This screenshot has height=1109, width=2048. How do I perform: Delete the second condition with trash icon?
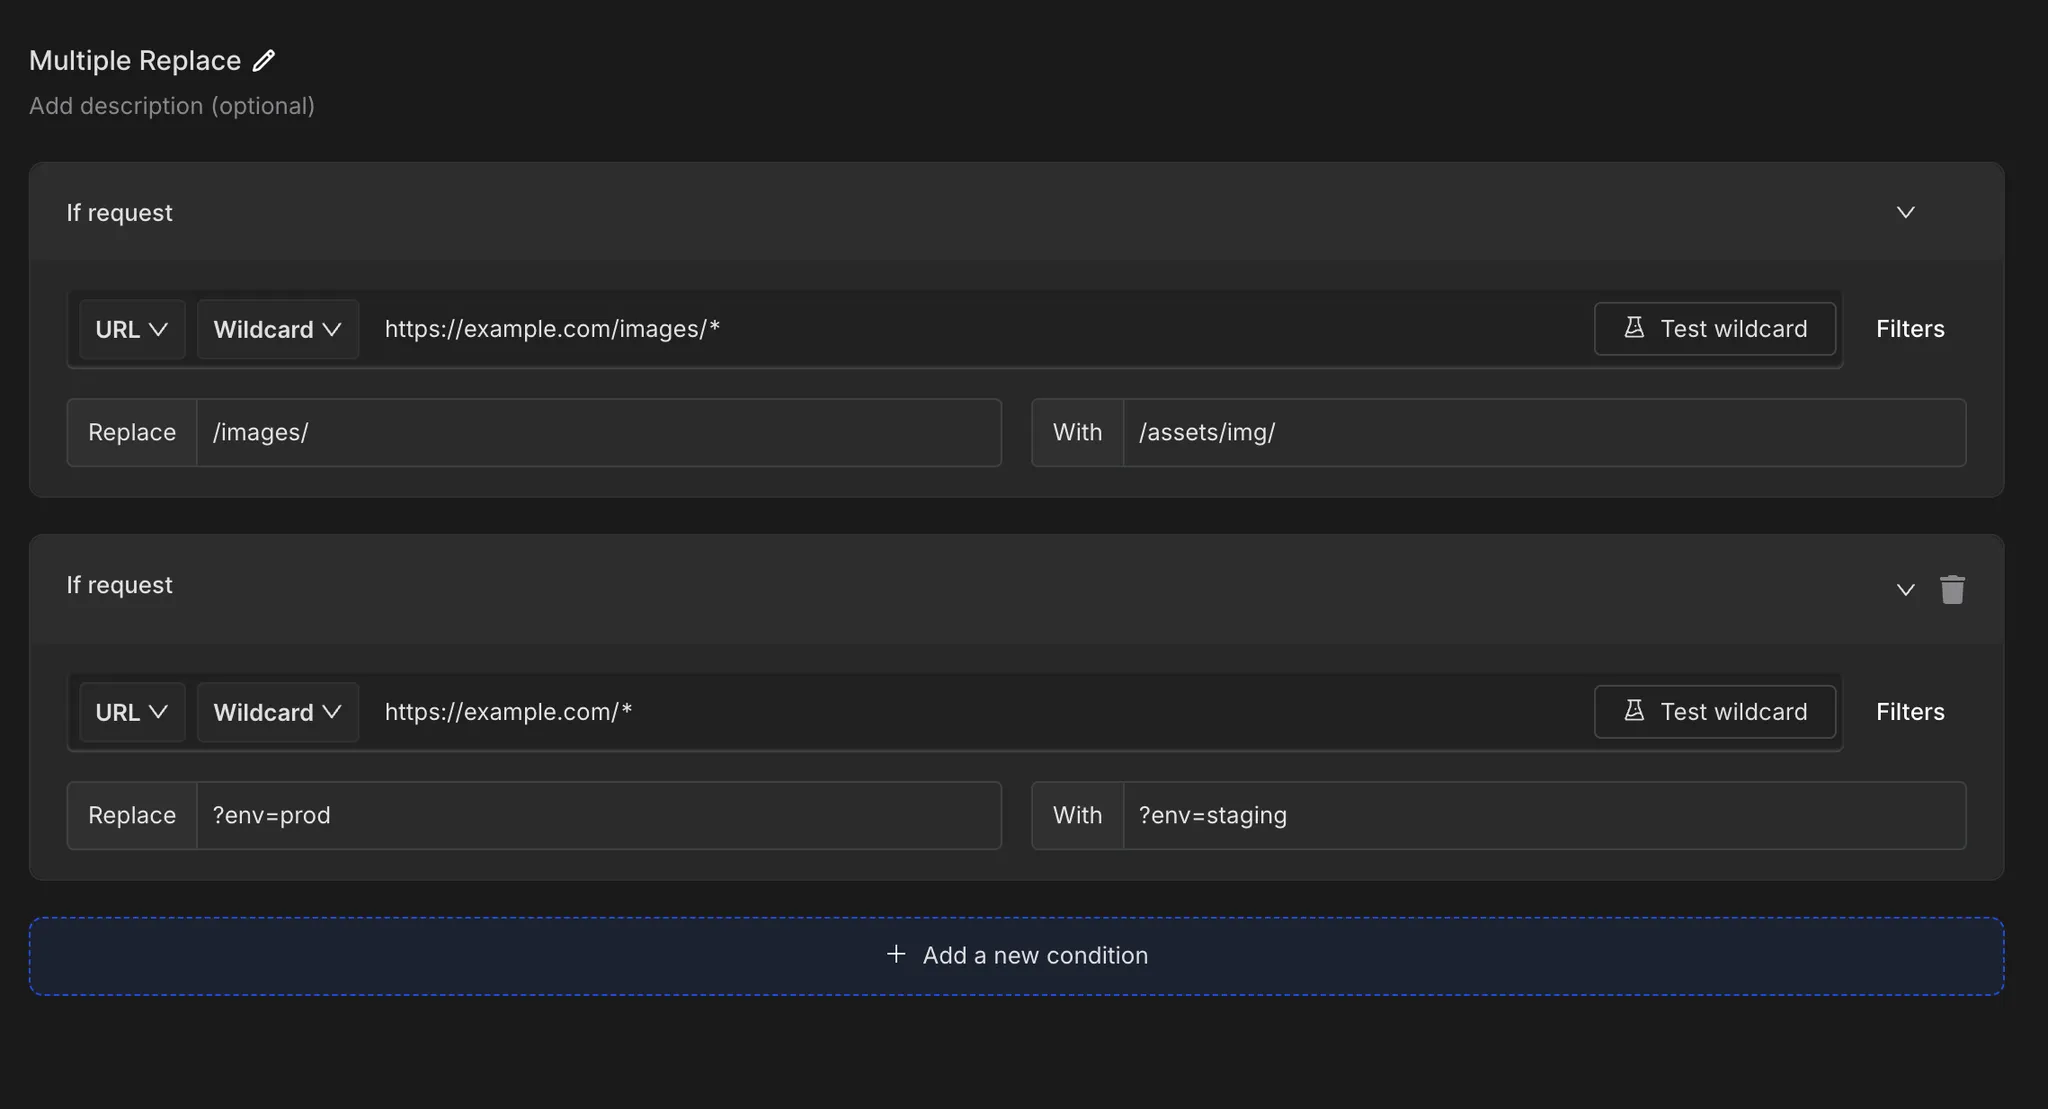(1952, 589)
